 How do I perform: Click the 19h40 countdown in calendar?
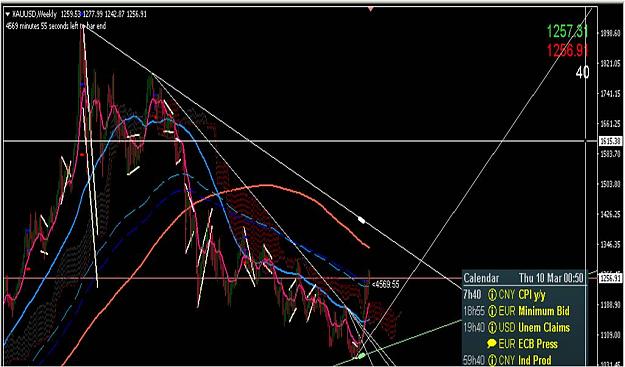tap(474, 328)
